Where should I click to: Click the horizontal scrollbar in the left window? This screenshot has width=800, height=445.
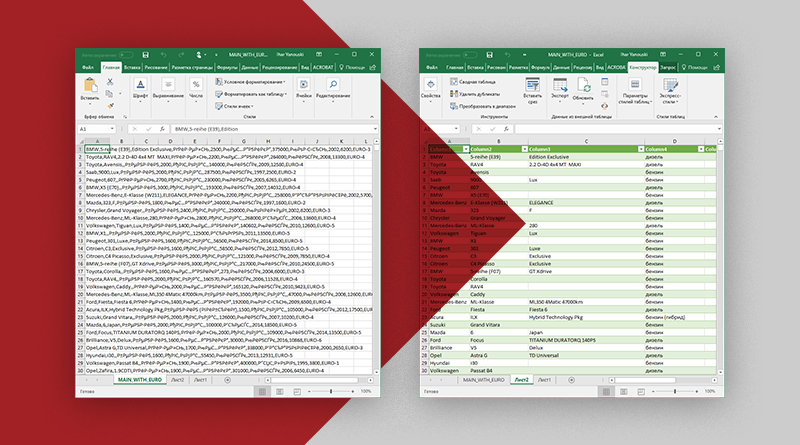click(x=318, y=380)
